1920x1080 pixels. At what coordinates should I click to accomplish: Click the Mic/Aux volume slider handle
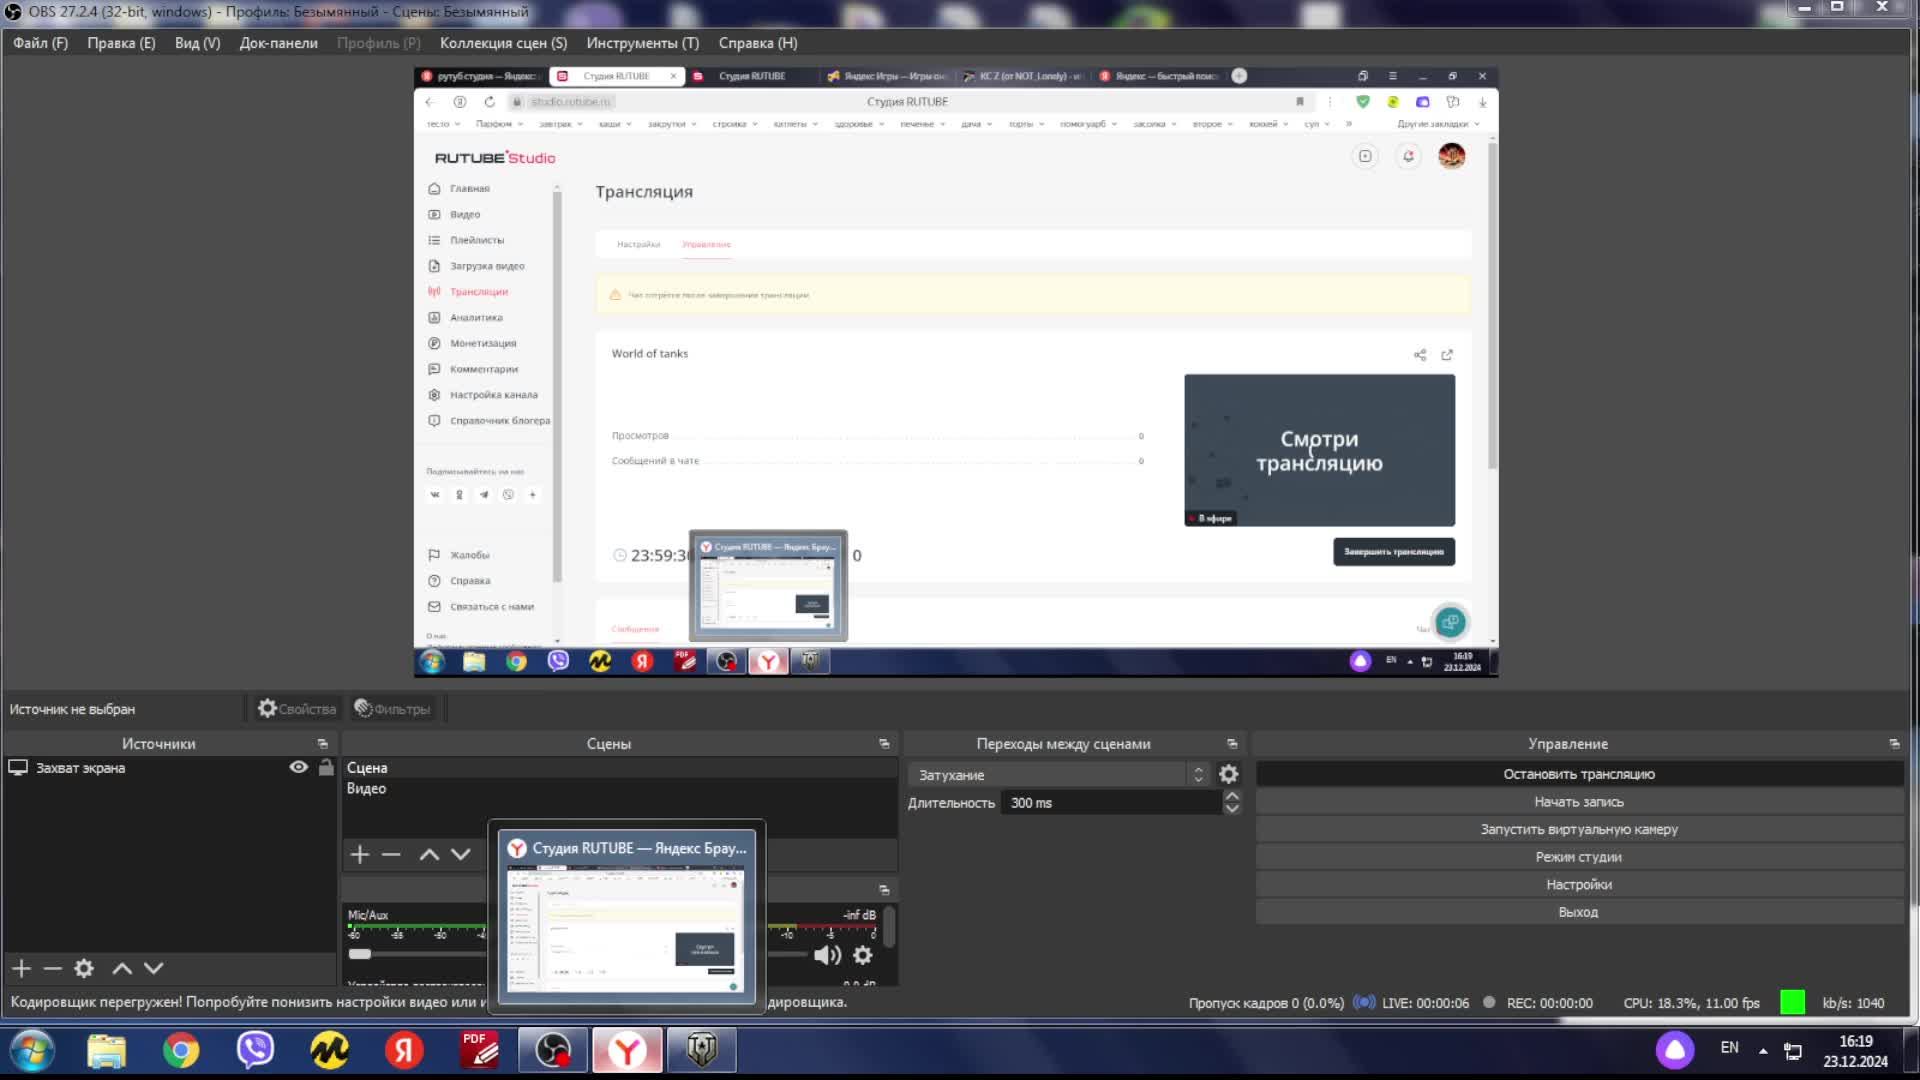[360, 954]
